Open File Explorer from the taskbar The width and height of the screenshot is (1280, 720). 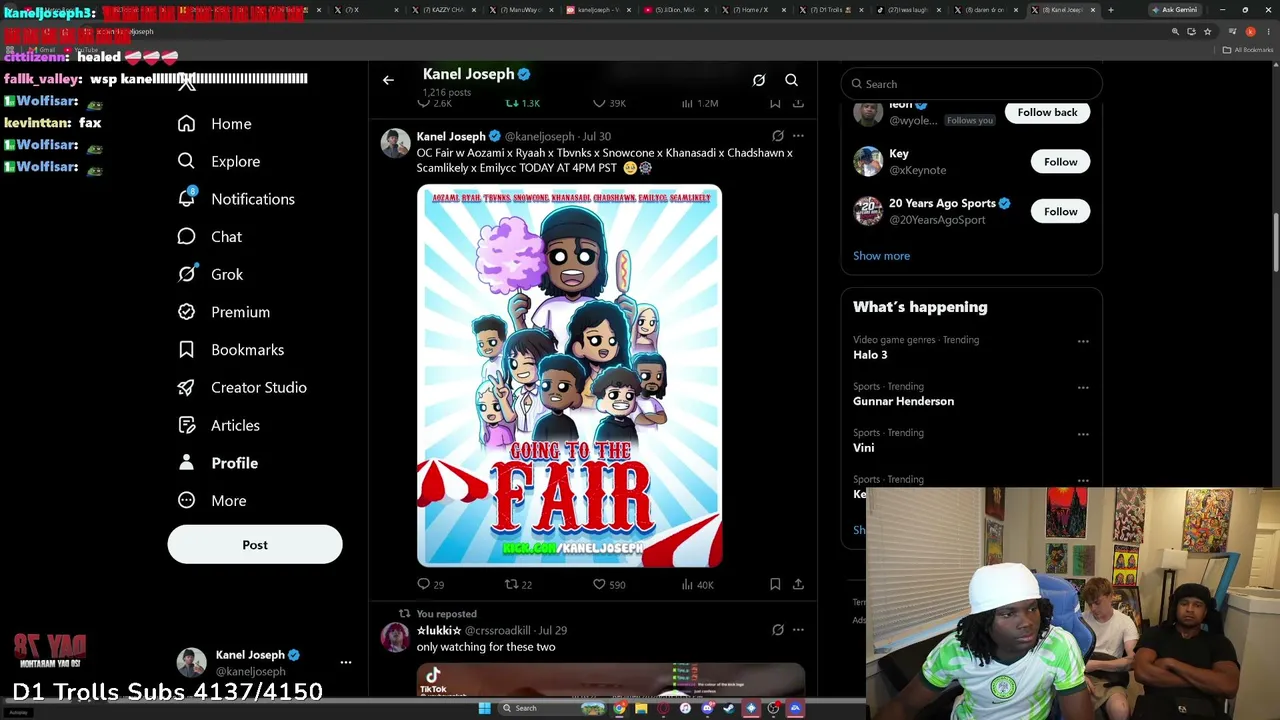coord(641,708)
